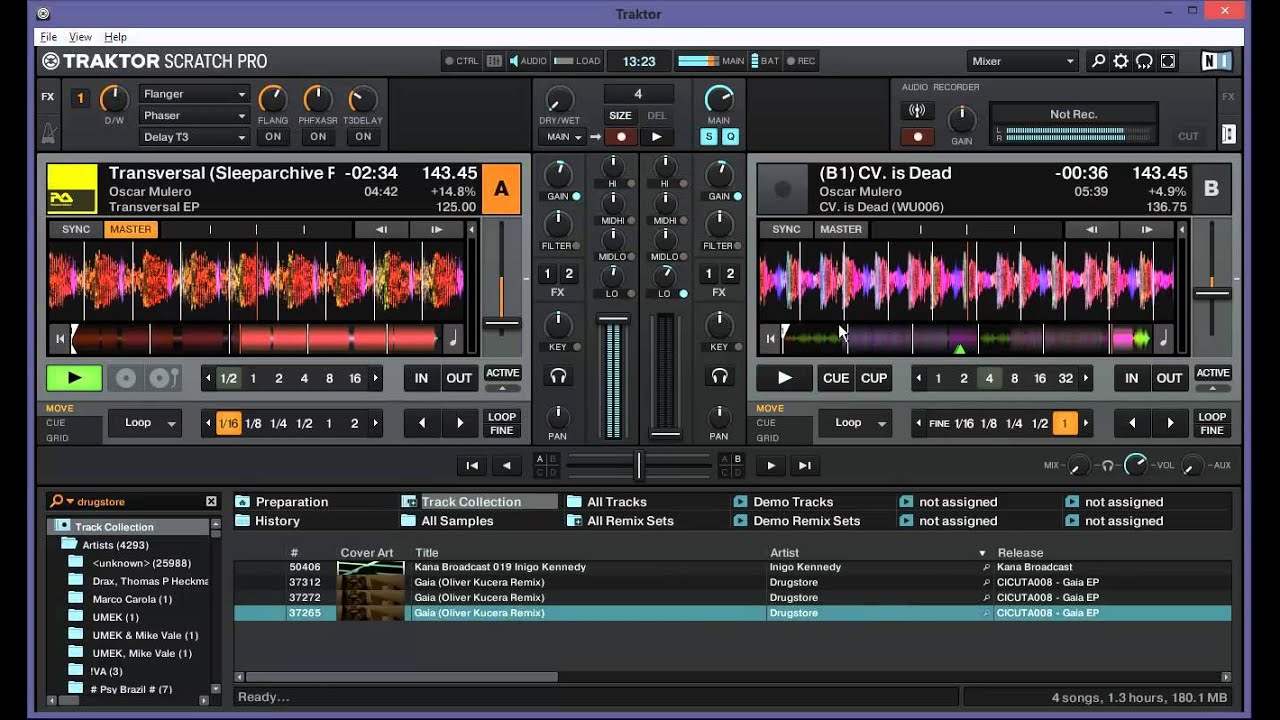
Task: Jump to start of Deck B track
Action: [770, 339]
